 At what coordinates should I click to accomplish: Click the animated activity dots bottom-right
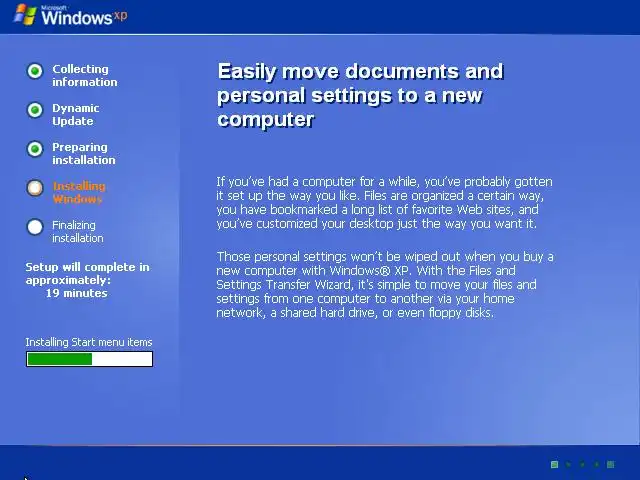(x=582, y=464)
